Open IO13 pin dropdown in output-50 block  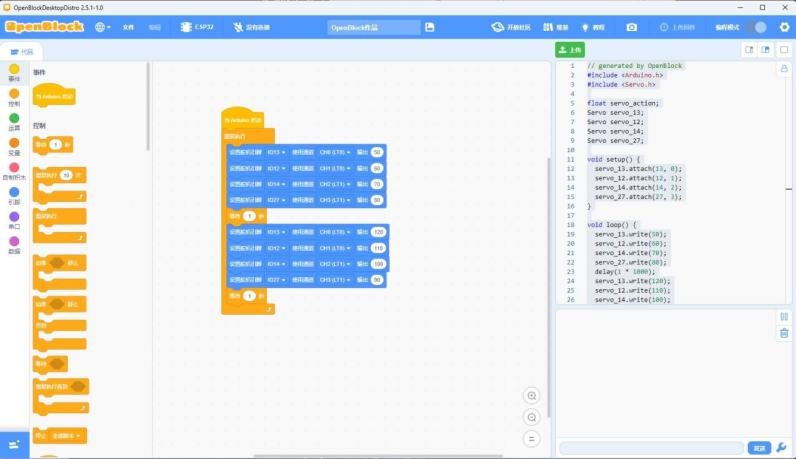pyautogui.click(x=276, y=152)
